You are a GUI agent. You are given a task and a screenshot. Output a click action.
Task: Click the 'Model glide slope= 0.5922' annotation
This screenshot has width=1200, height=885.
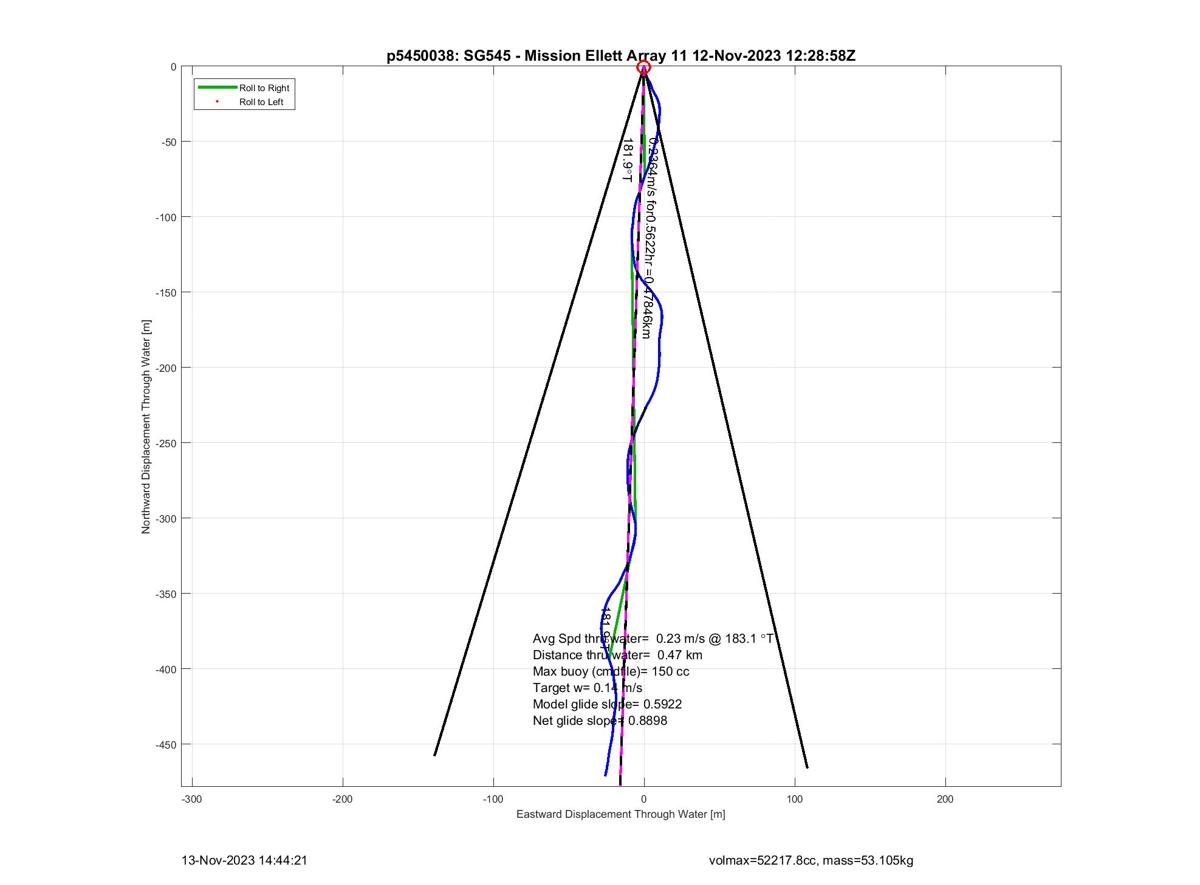608,704
